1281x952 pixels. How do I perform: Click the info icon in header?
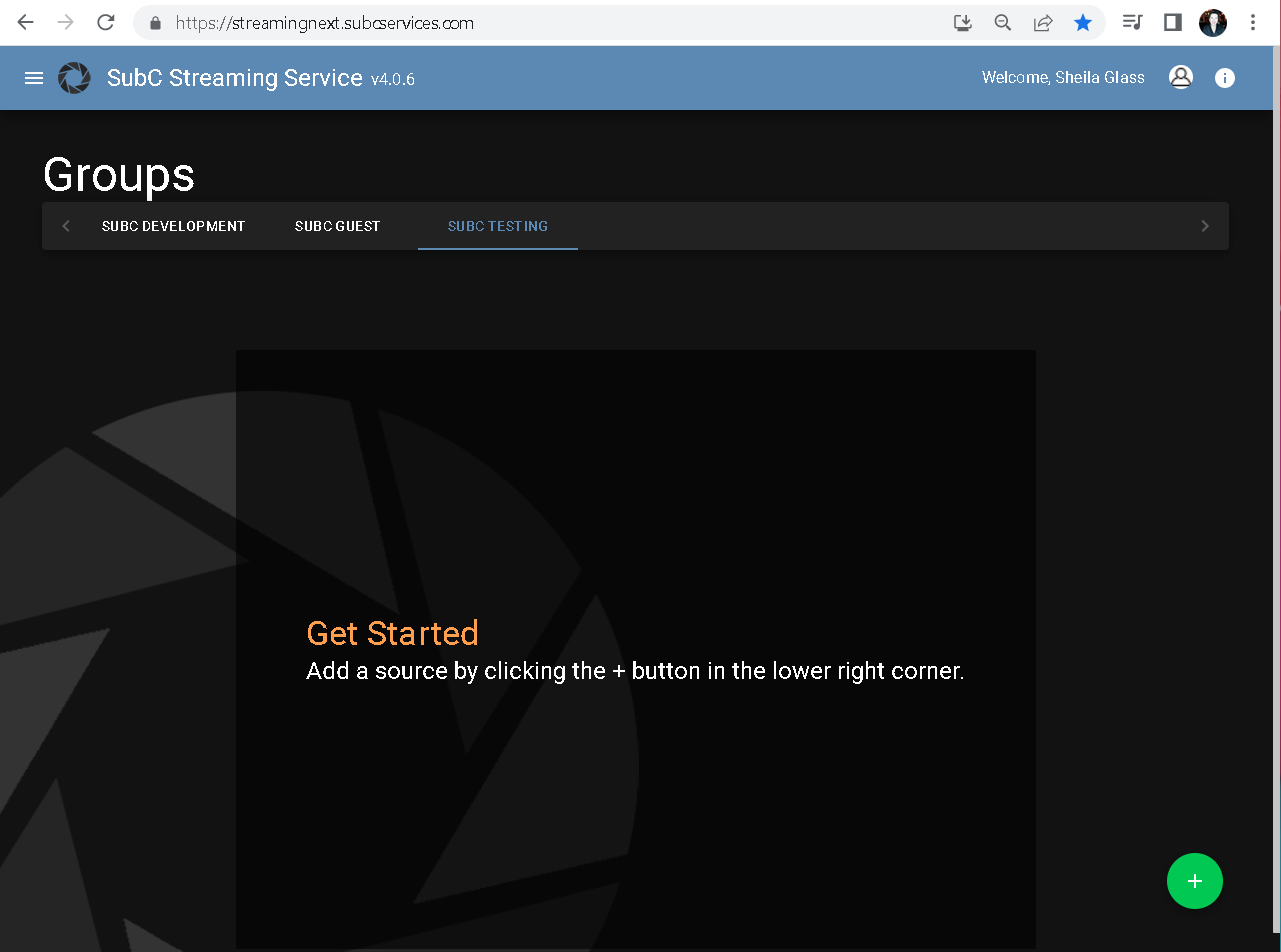(1225, 78)
